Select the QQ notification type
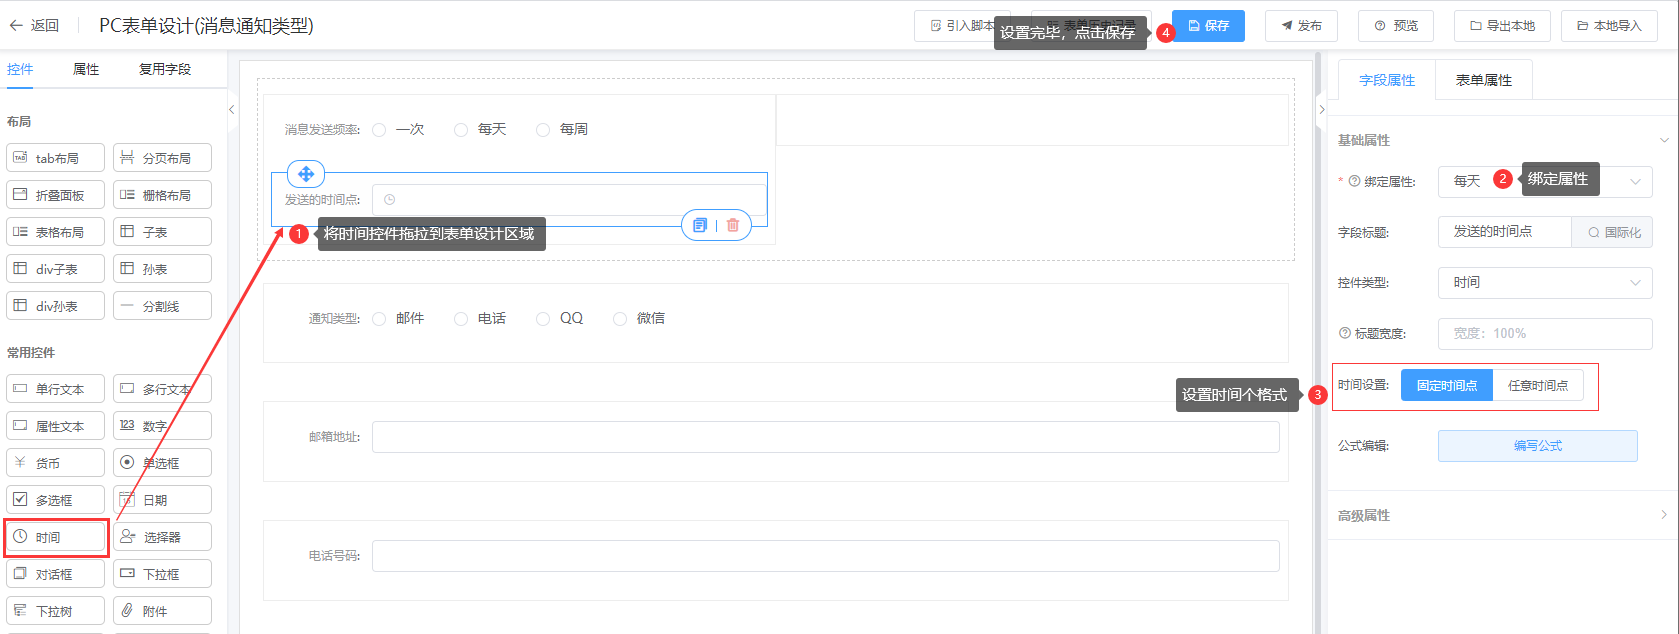This screenshot has width=1679, height=634. click(543, 319)
